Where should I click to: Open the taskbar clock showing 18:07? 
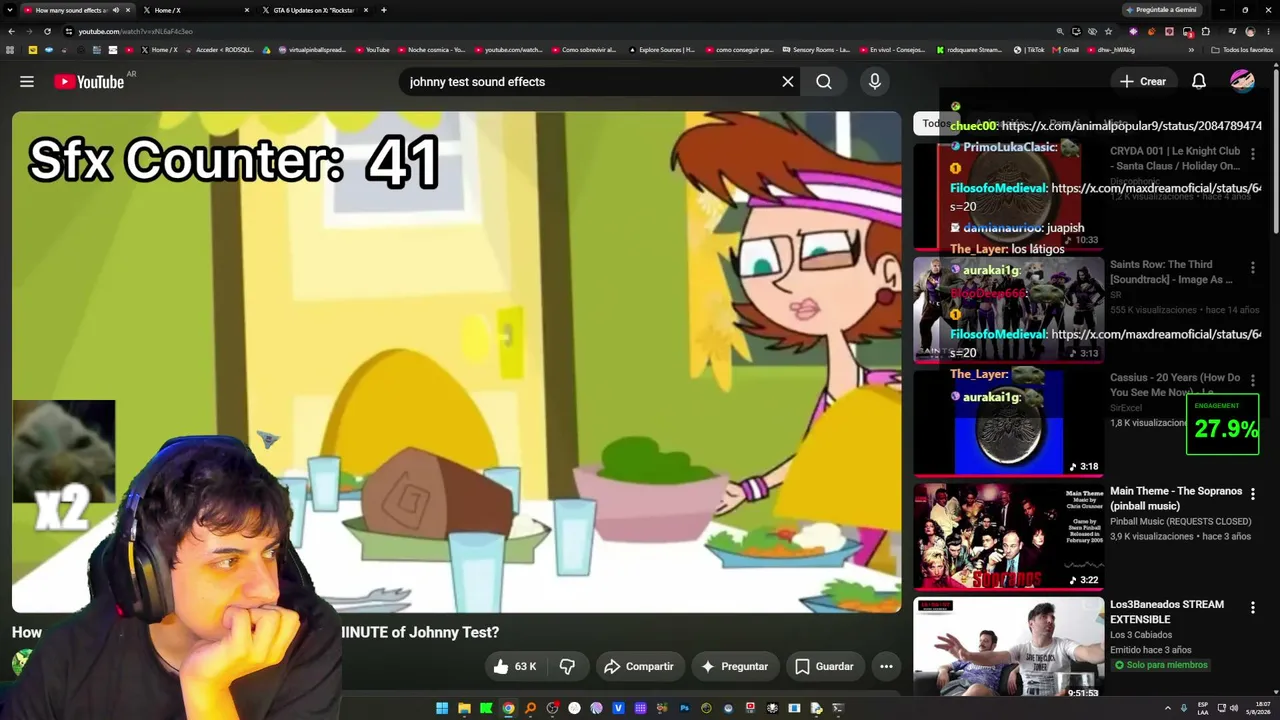click(1258, 708)
